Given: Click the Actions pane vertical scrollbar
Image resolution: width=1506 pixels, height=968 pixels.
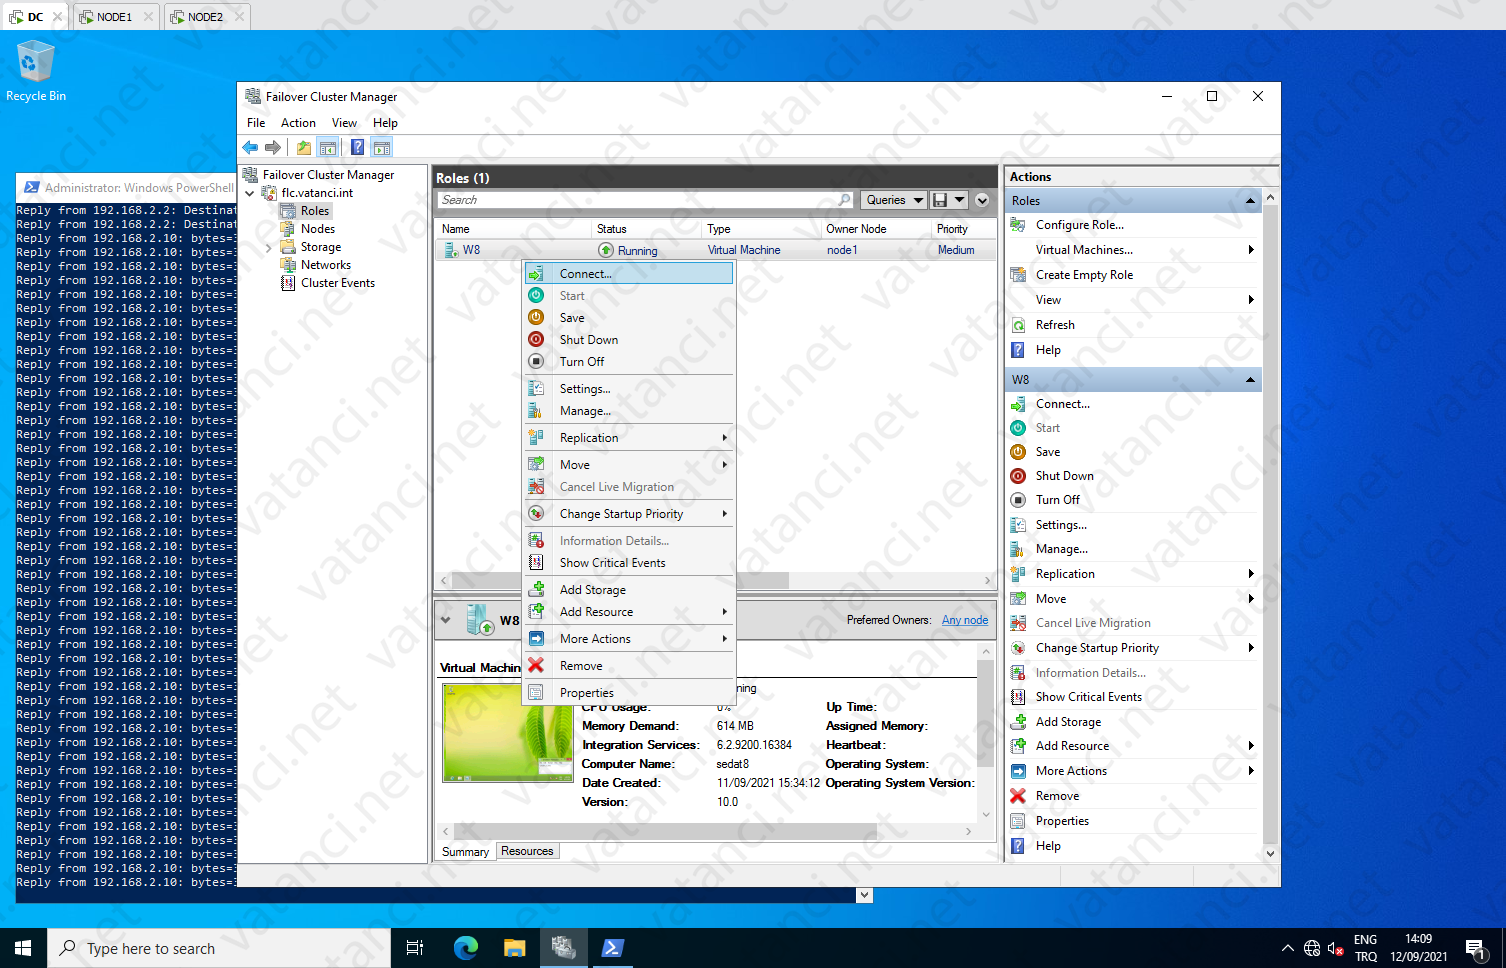Looking at the screenshot, I should click(x=1270, y=525).
